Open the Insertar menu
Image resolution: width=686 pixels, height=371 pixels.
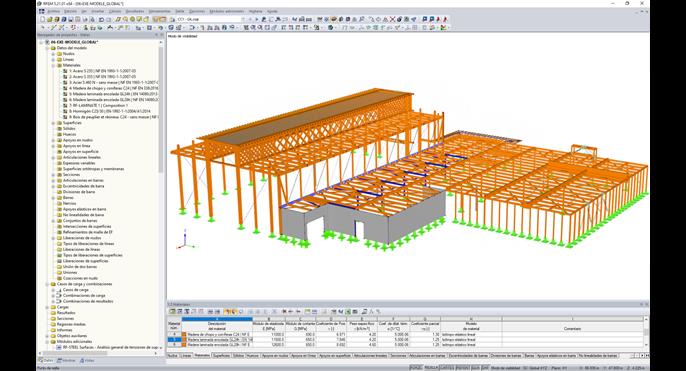pyautogui.click(x=98, y=11)
